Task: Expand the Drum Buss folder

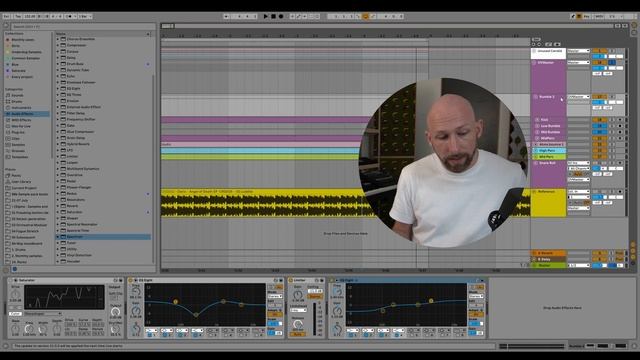Action: pos(58,64)
